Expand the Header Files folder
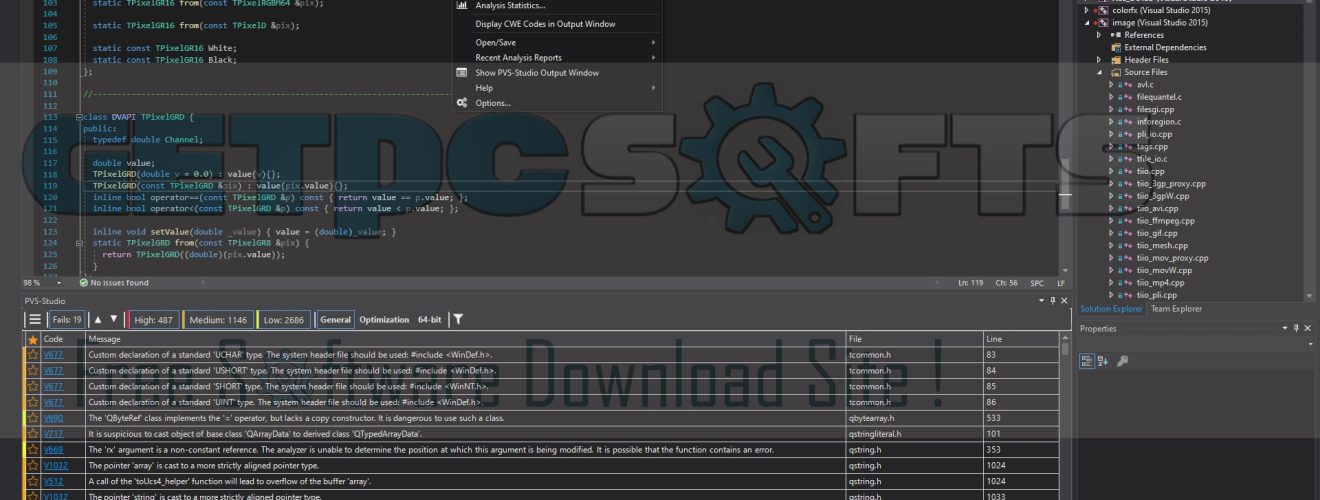The width and height of the screenshot is (1320, 500). pos(1101,60)
